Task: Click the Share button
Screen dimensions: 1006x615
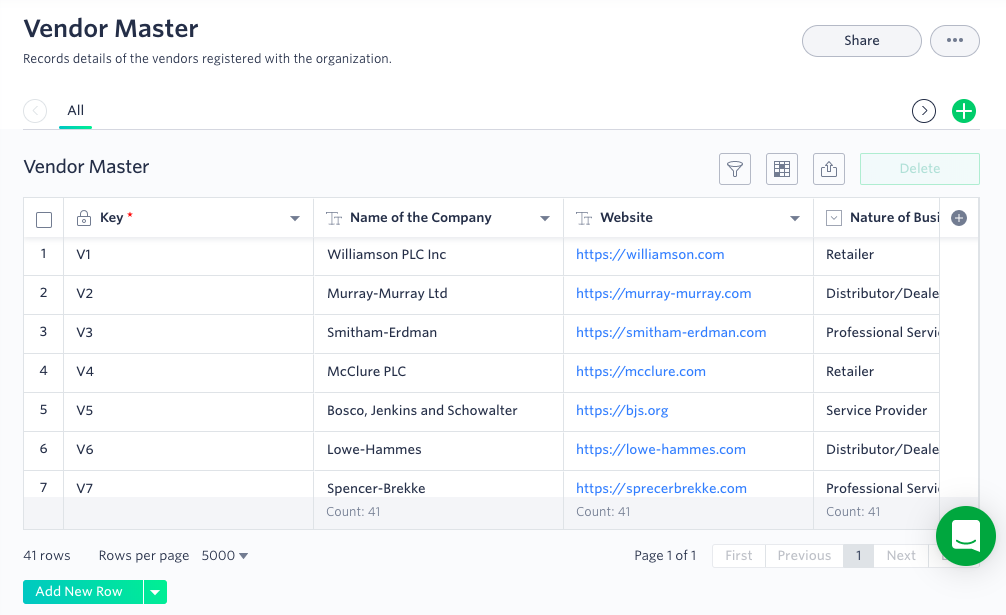Action: 861,41
